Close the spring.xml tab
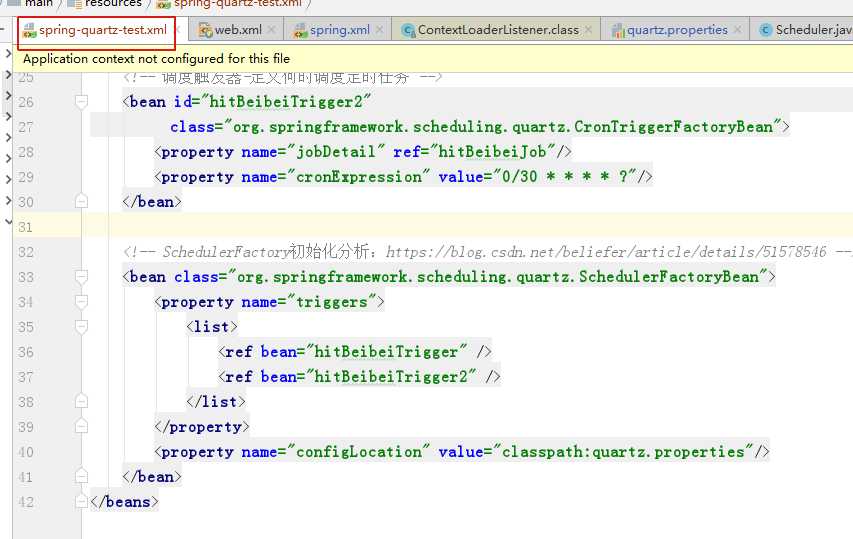This screenshot has width=853, height=539. pyautogui.click(x=379, y=30)
